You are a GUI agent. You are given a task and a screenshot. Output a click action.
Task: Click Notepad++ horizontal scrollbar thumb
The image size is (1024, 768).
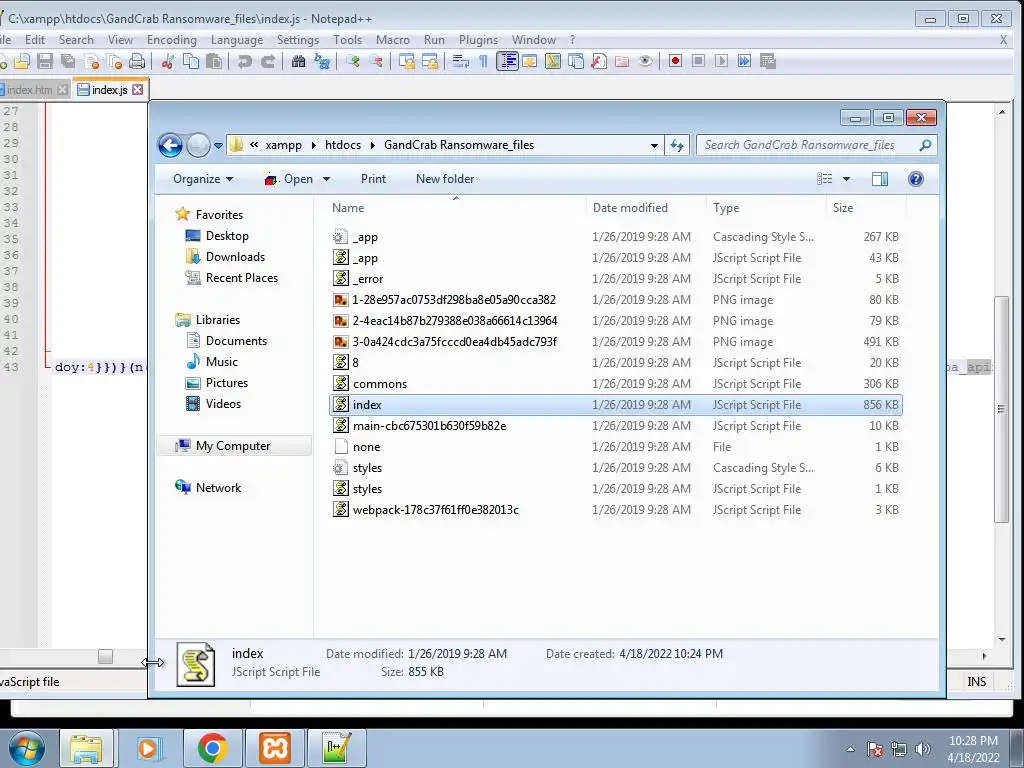click(105, 656)
